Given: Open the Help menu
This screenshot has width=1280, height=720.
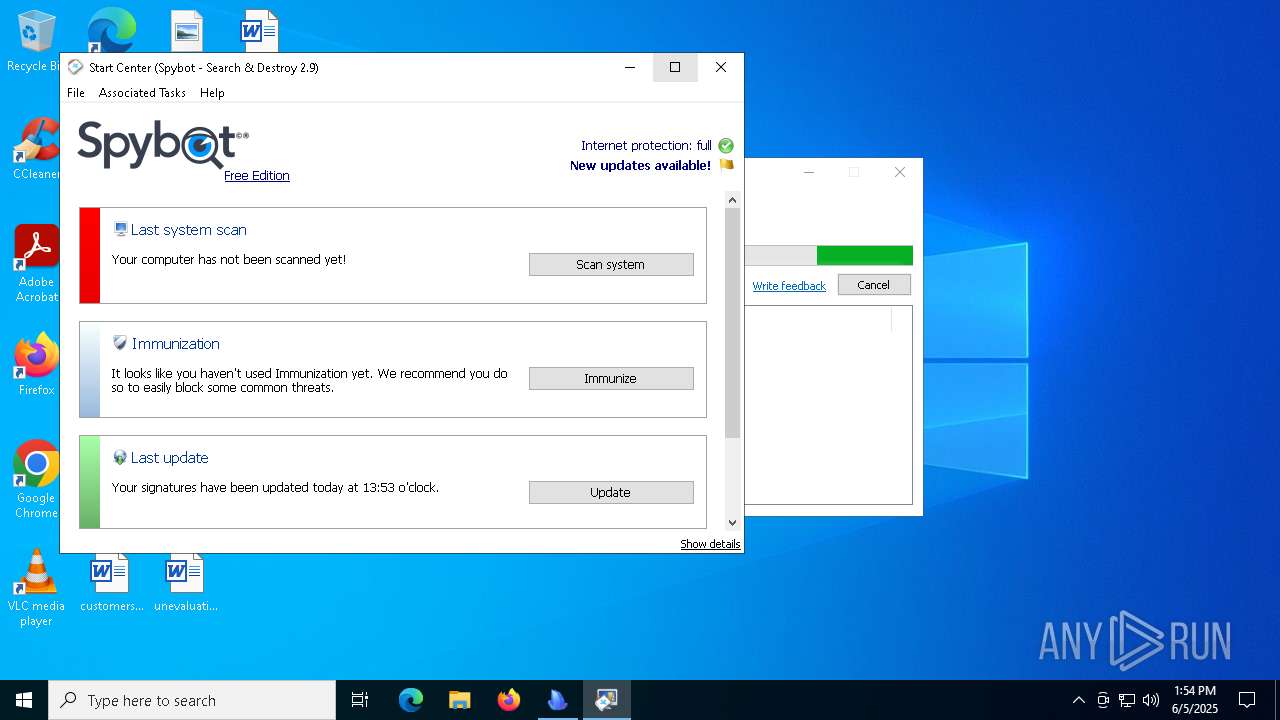Looking at the screenshot, I should click(x=212, y=93).
